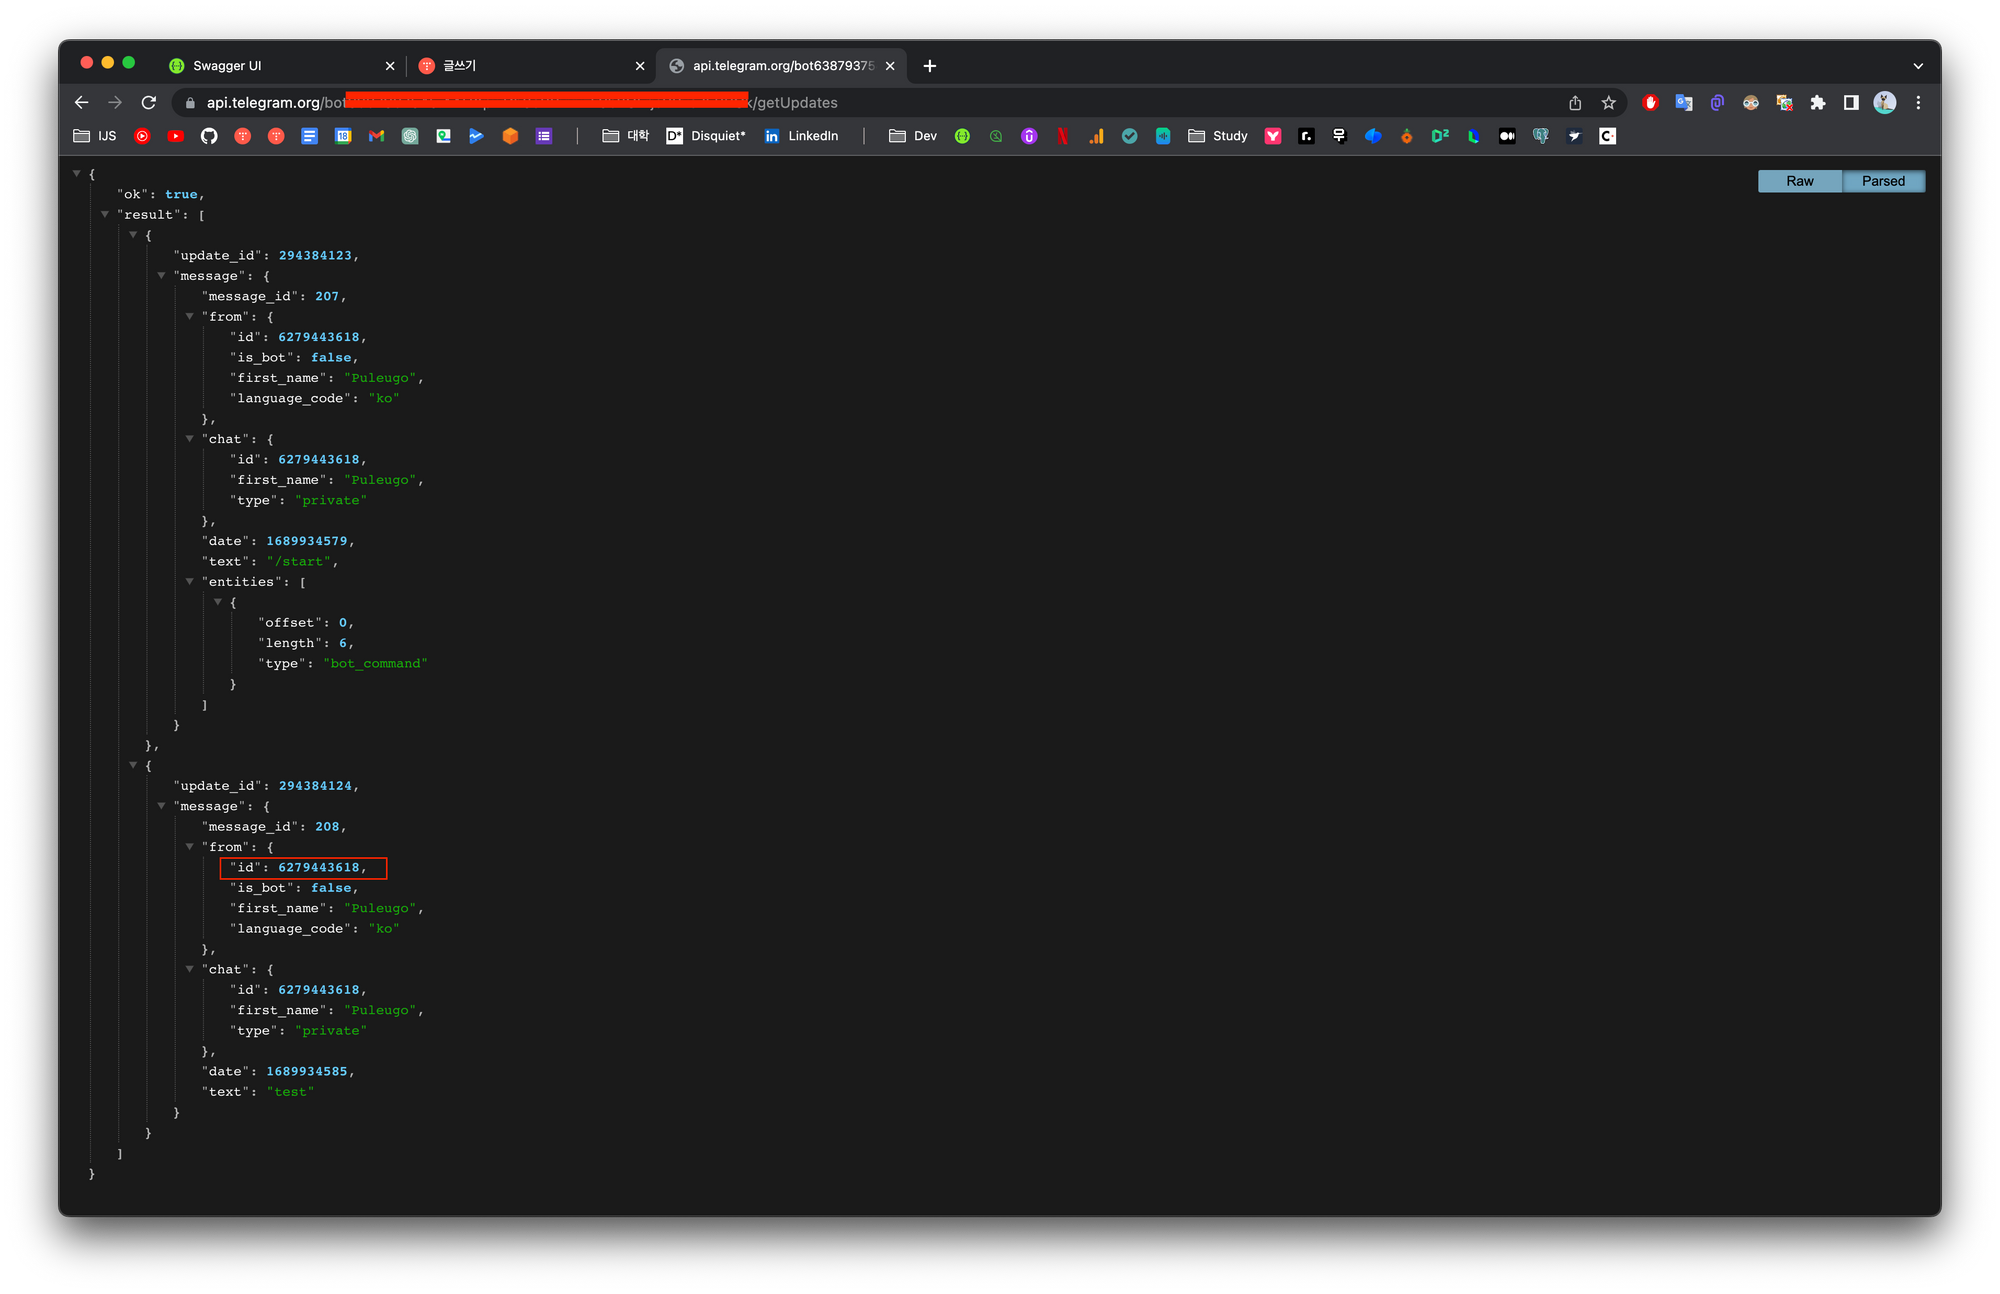Collapse the "entities" array node
The width and height of the screenshot is (2000, 1294).
tap(190, 581)
